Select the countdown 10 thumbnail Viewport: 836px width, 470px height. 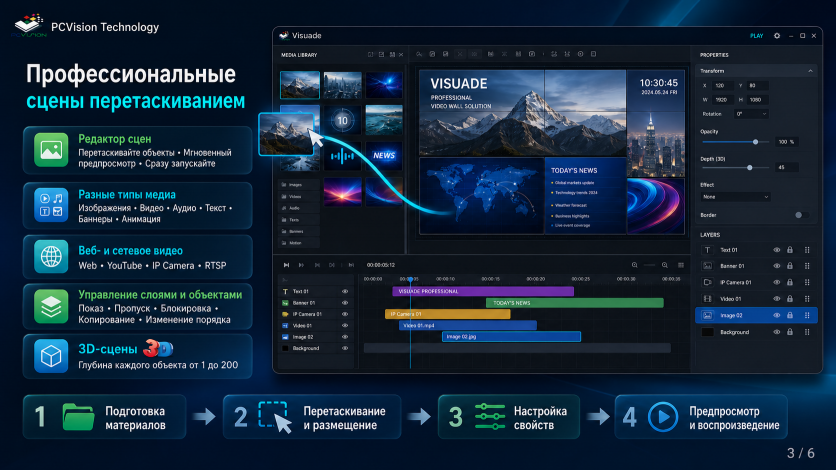tap(342, 120)
